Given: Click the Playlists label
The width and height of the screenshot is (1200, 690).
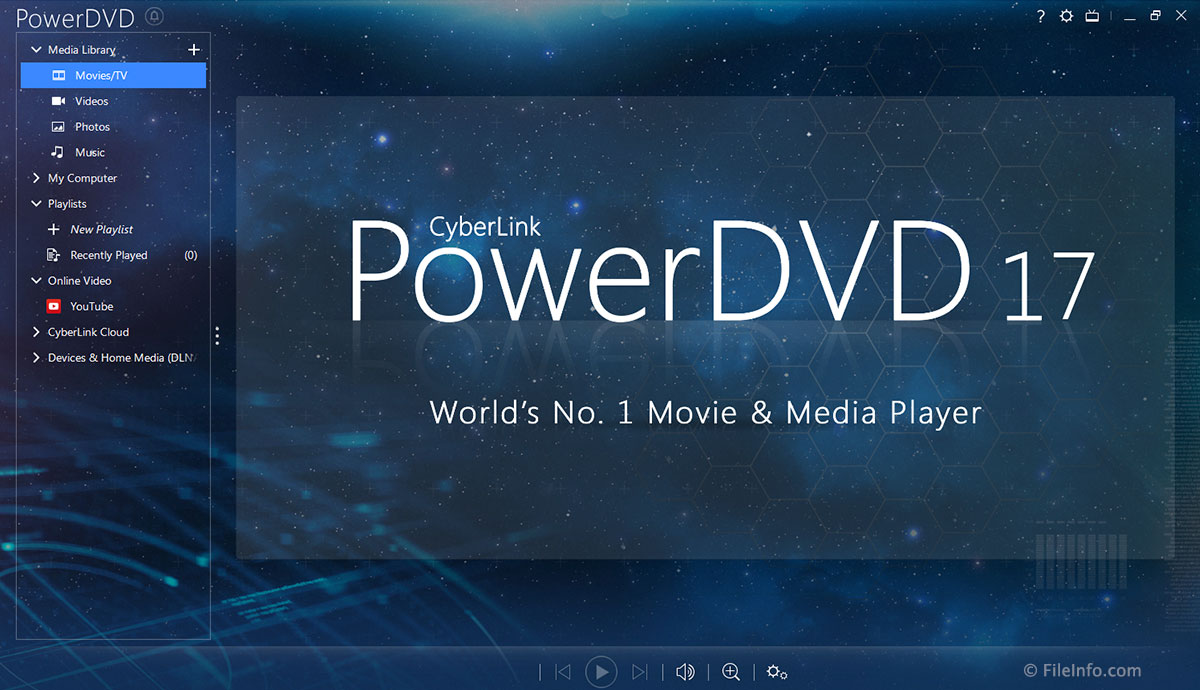Looking at the screenshot, I should [x=67, y=204].
